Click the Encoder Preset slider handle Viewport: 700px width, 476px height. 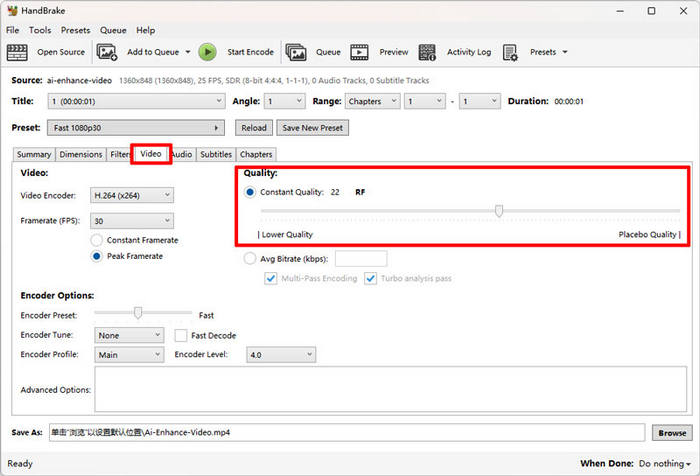tap(138, 313)
